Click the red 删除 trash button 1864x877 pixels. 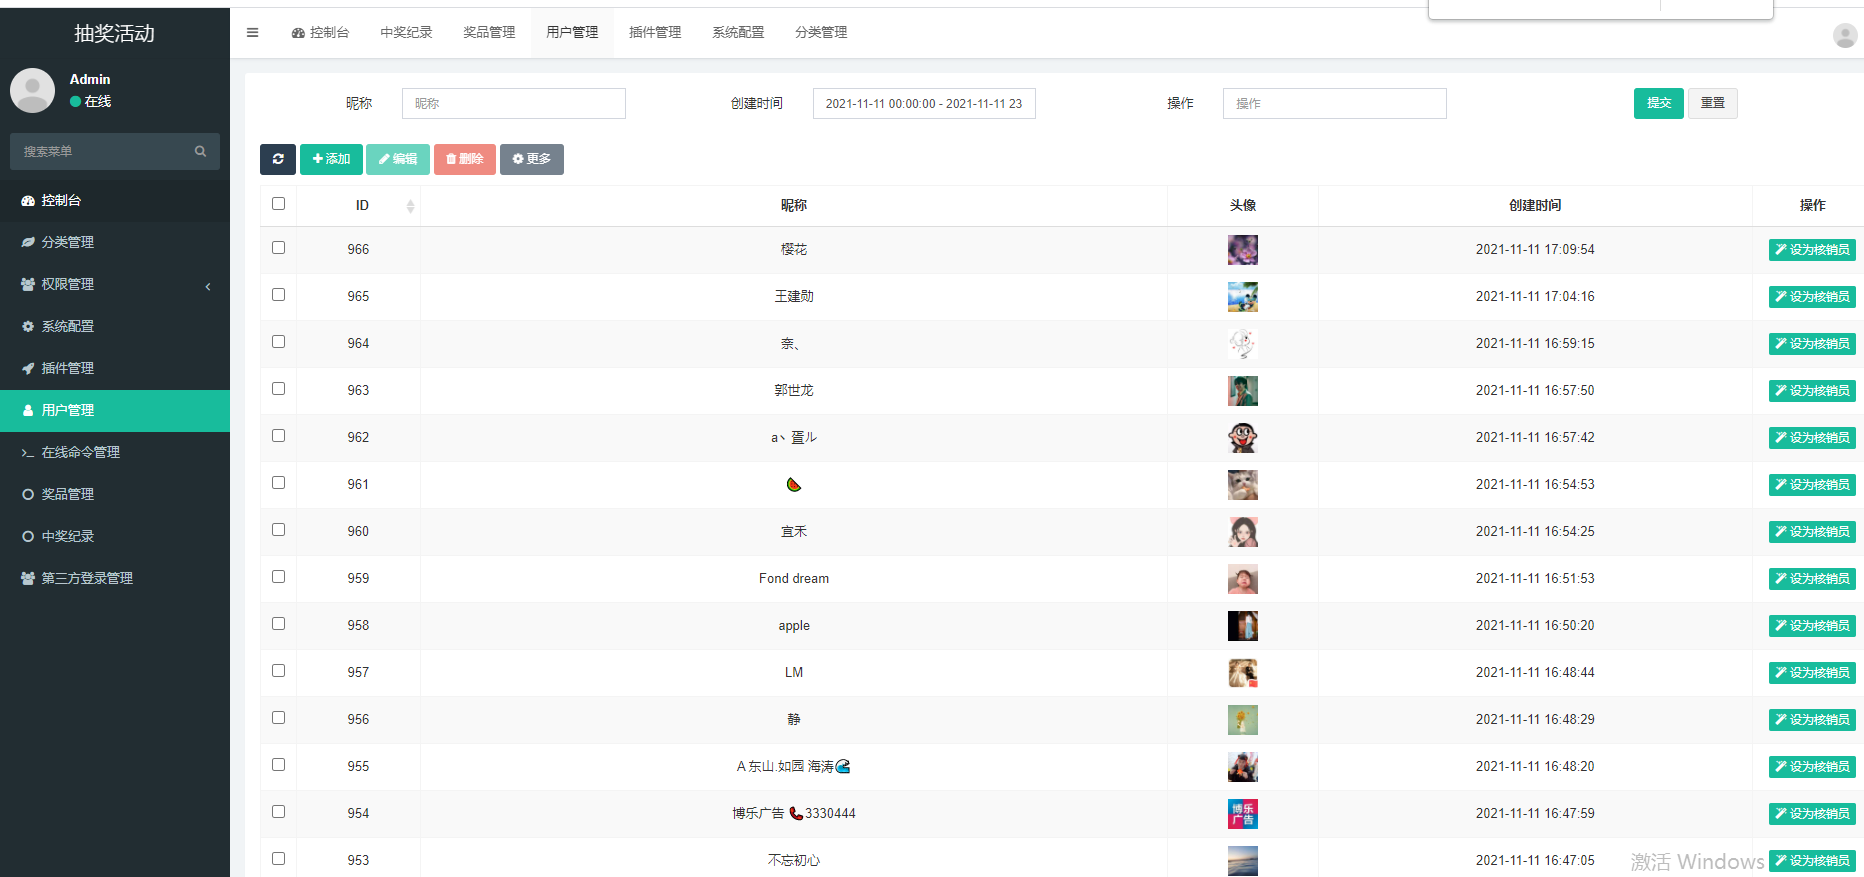pyautogui.click(x=464, y=159)
